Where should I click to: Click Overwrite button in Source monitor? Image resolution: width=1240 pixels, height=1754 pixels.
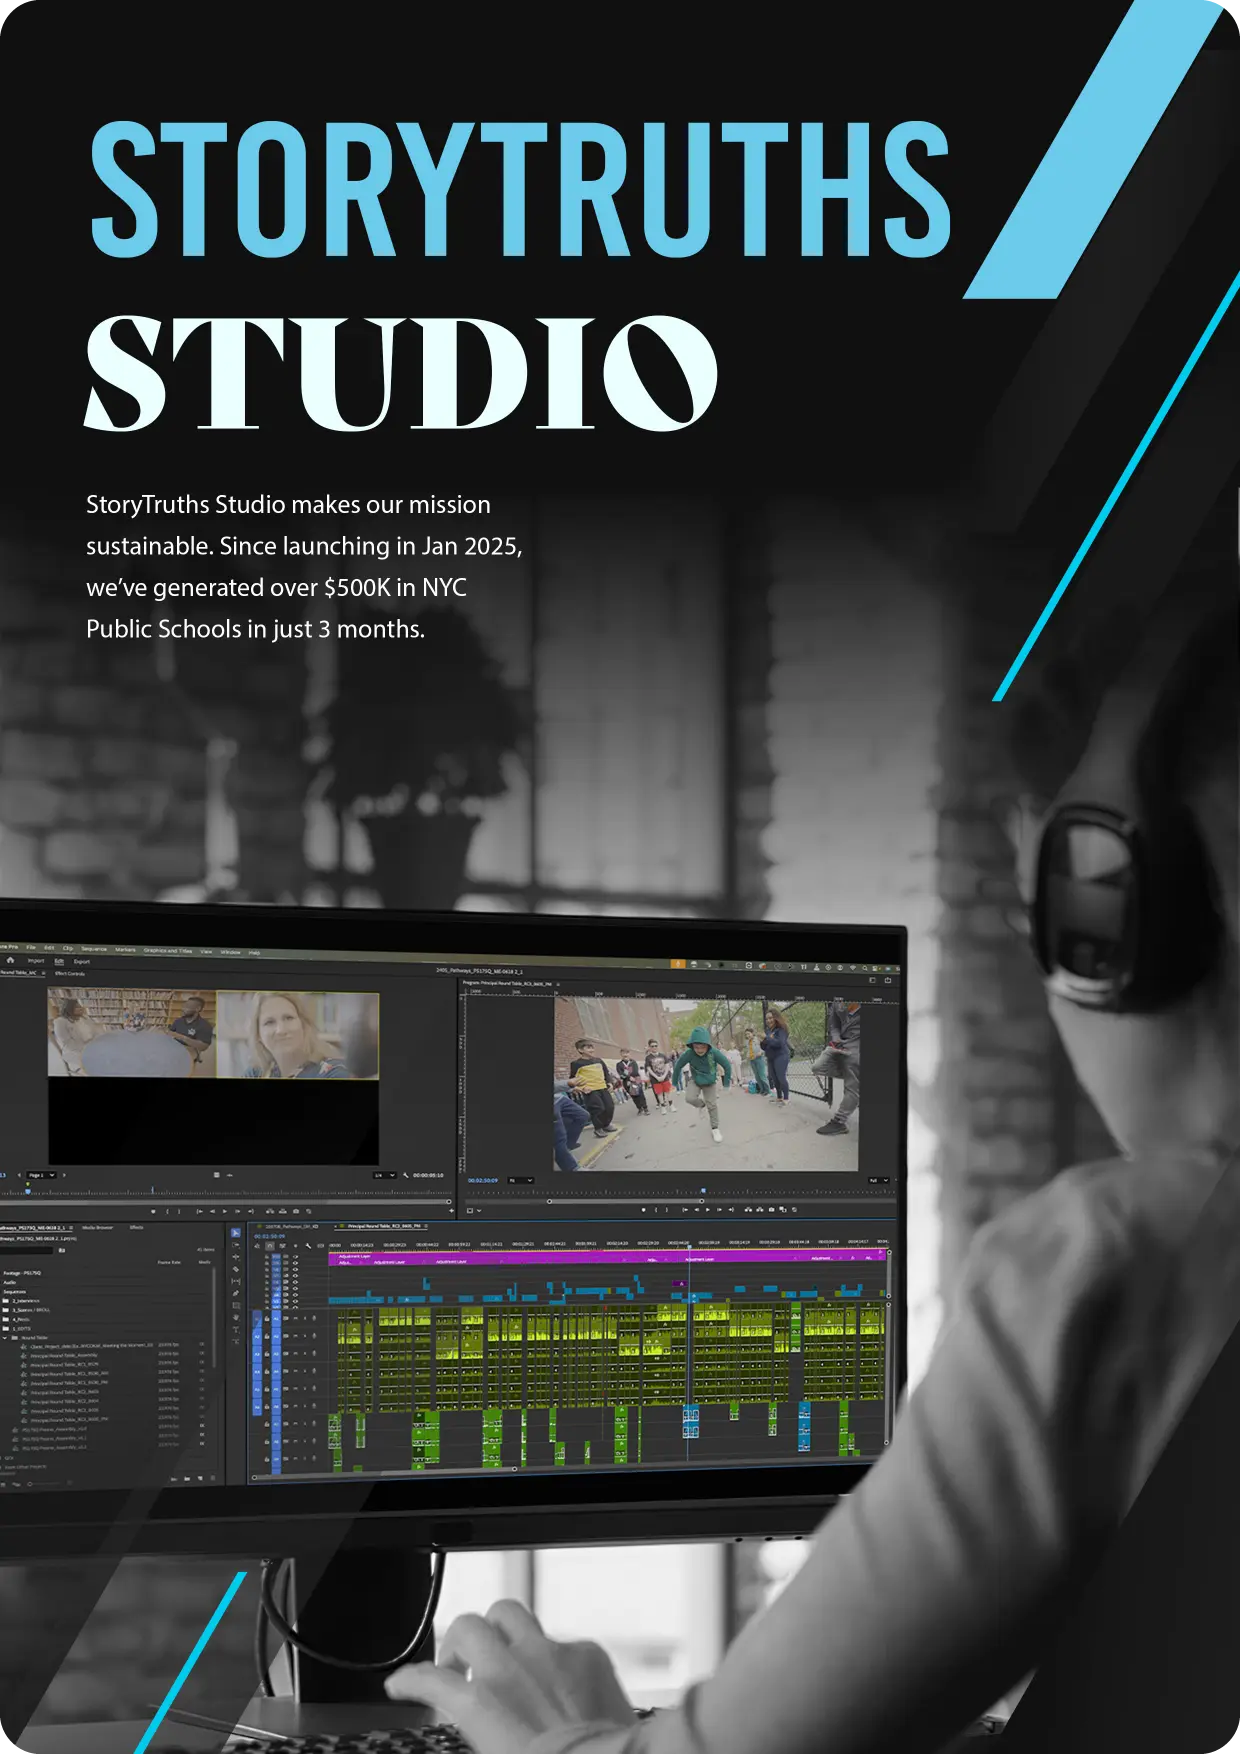[x=283, y=1211]
